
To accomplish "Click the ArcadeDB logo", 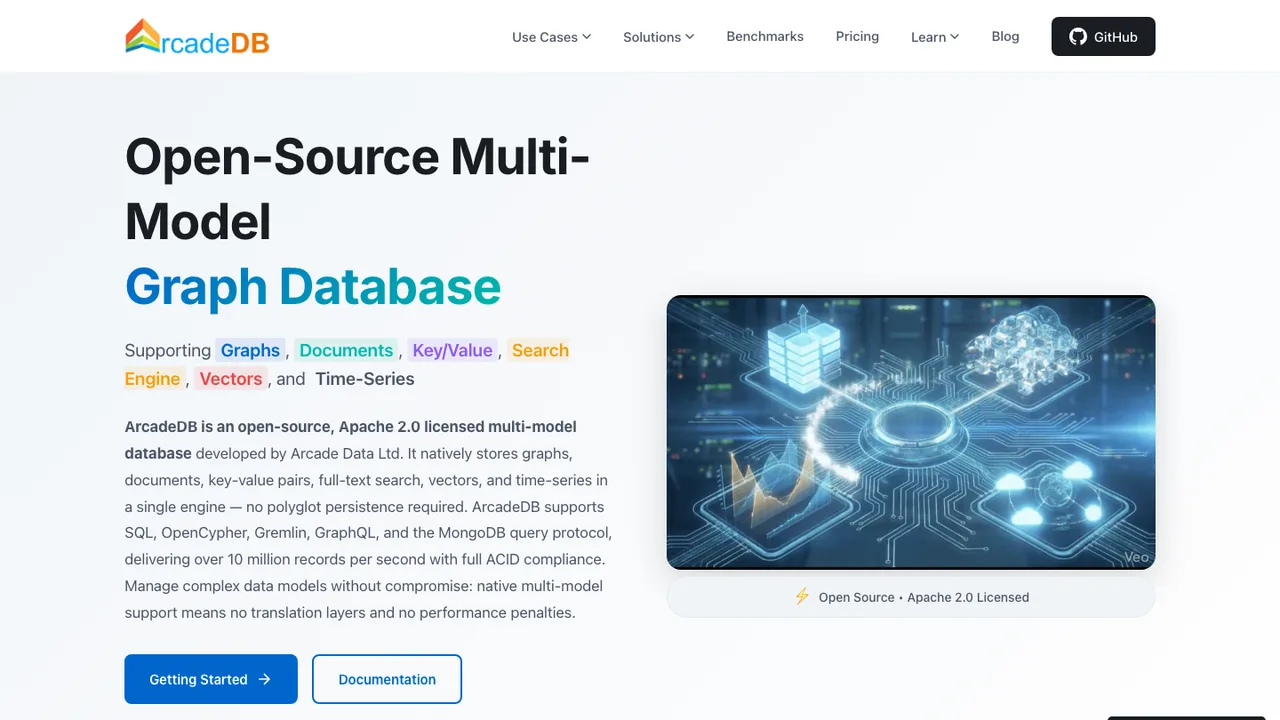I will pyautogui.click(x=197, y=36).
